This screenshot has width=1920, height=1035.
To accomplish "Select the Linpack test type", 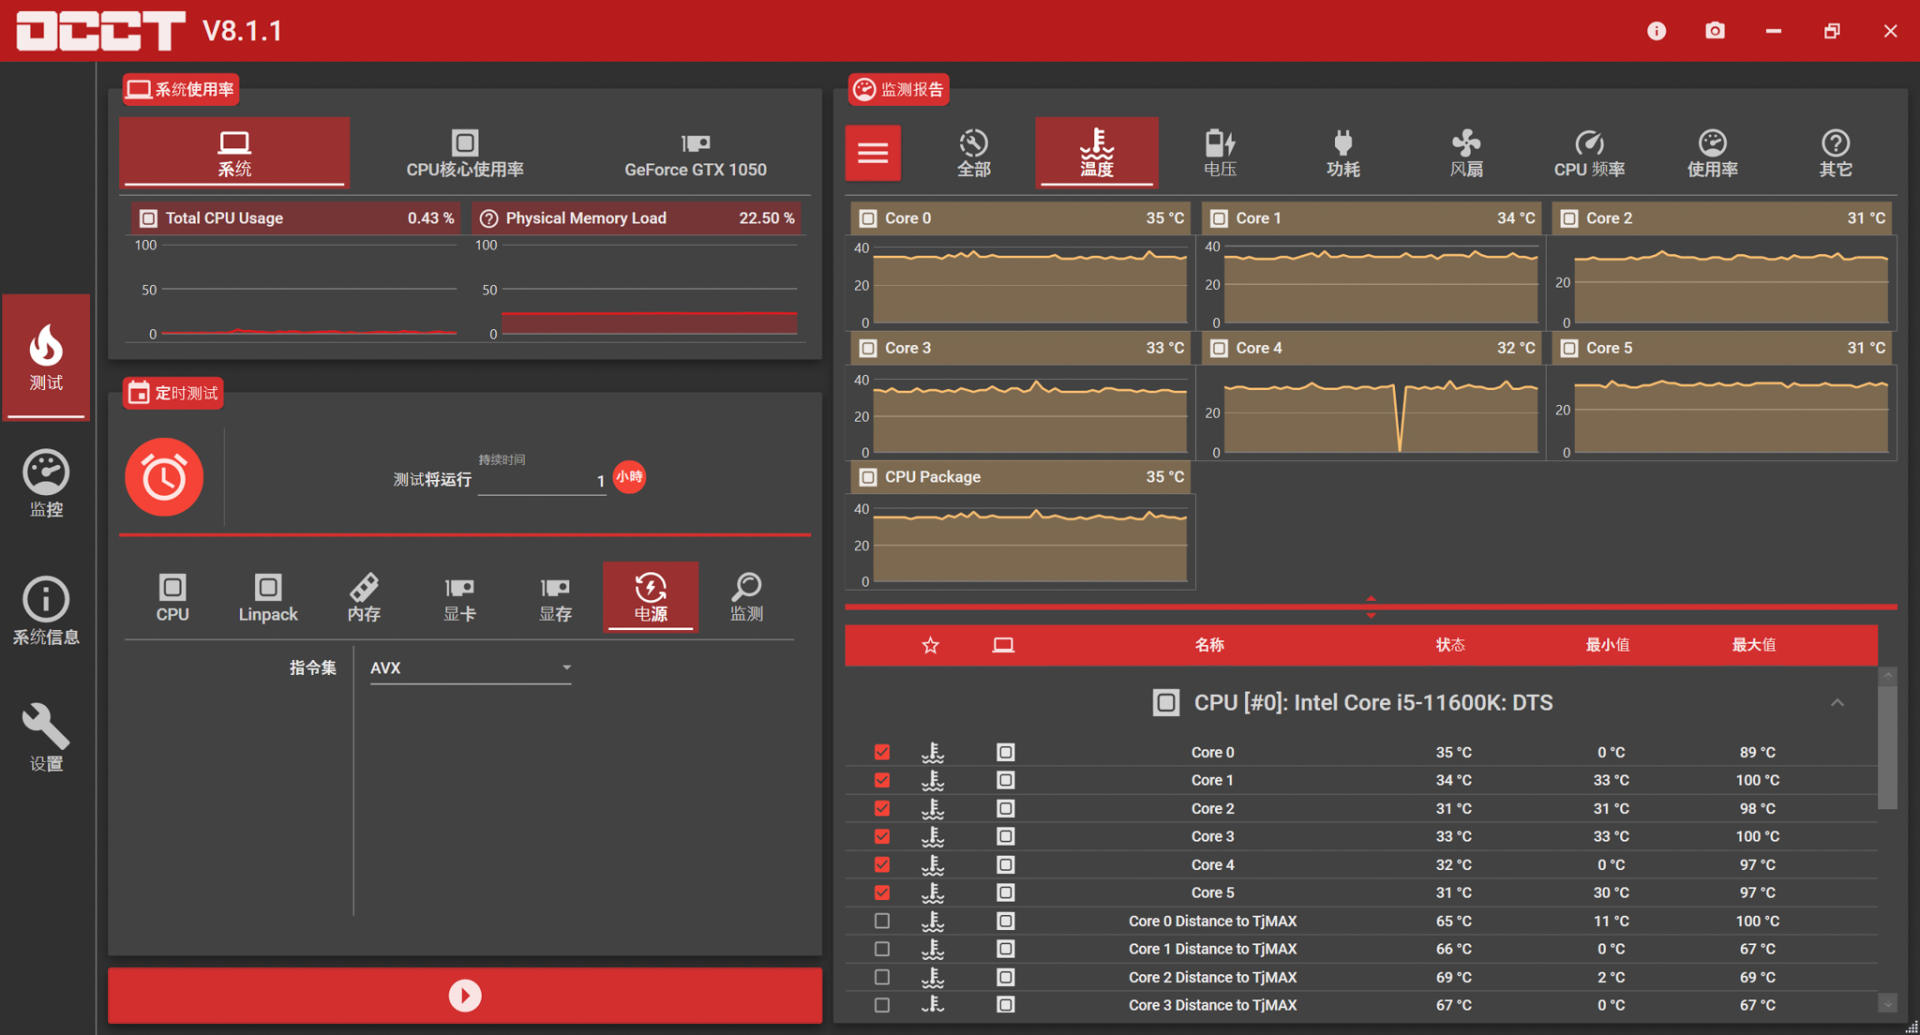I will pos(268,598).
